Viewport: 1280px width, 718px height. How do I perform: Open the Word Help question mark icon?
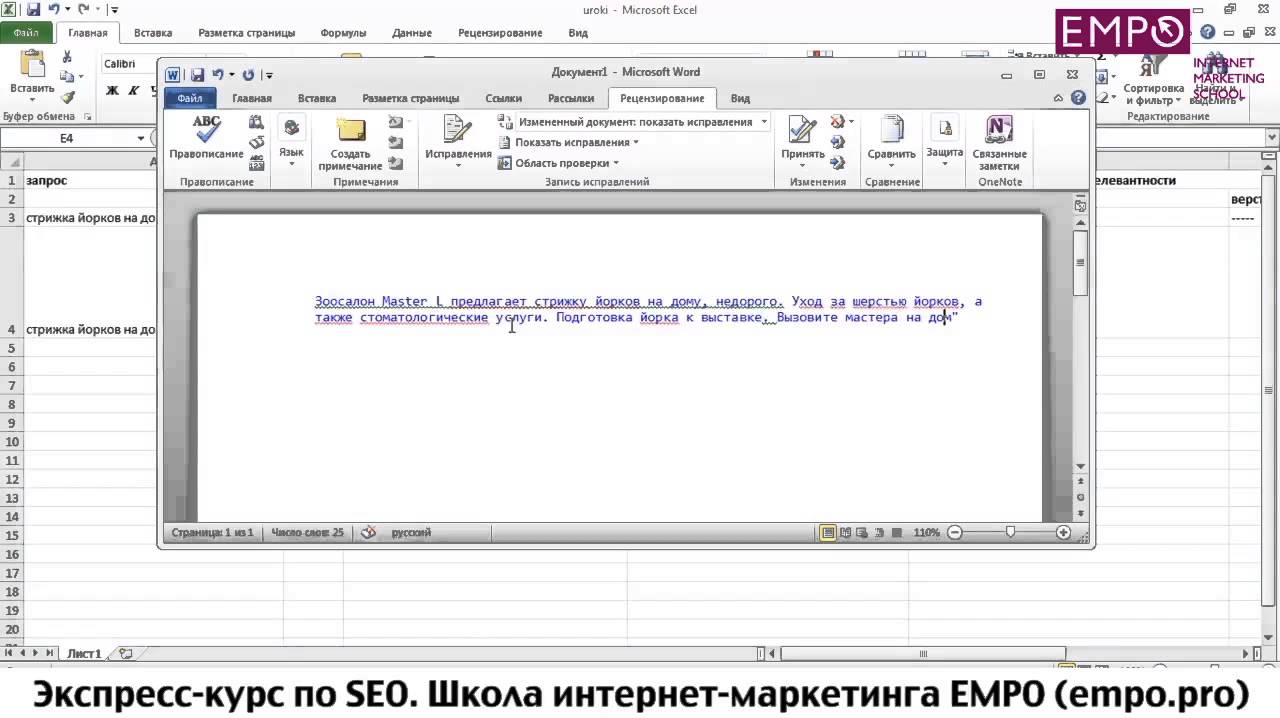[x=1078, y=98]
